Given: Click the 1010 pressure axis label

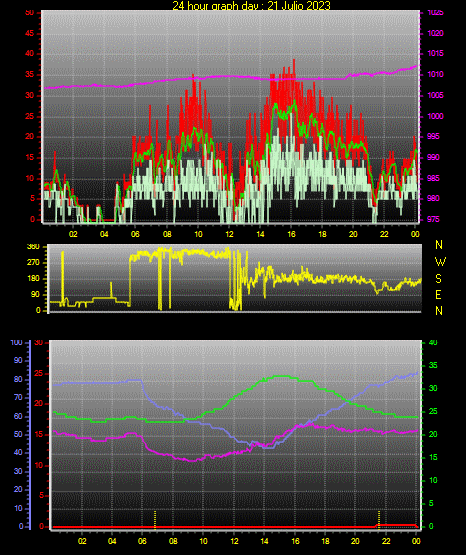Looking at the screenshot, I should point(436,74).
